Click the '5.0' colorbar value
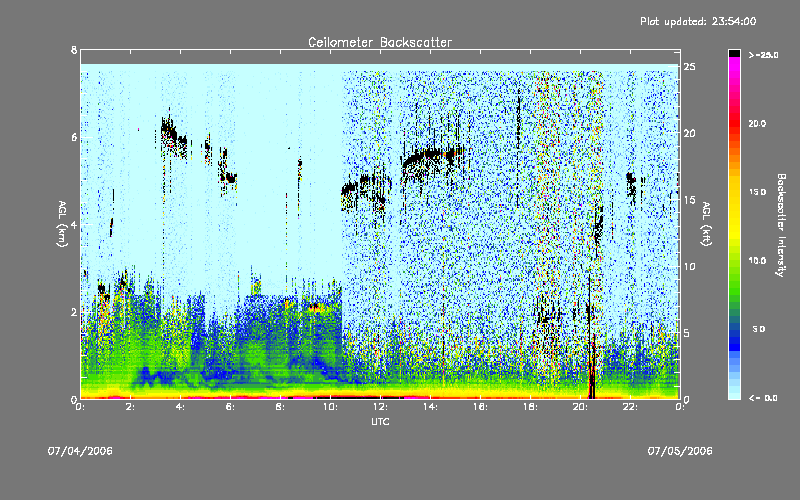Viewport: 800px width, 500px height. (759, 329)
